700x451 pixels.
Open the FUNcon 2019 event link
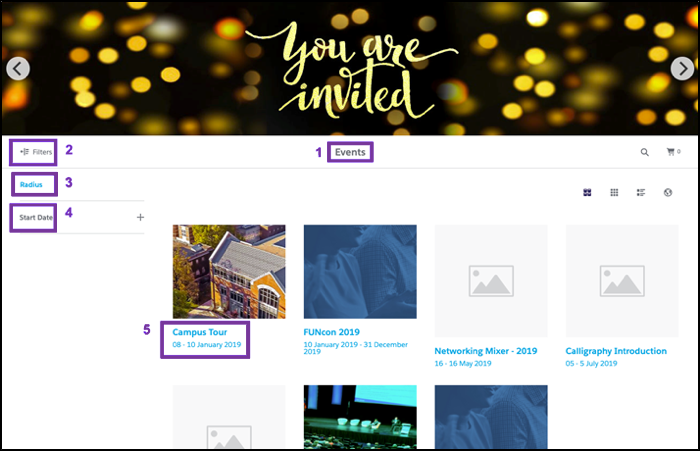coord(331,332)
